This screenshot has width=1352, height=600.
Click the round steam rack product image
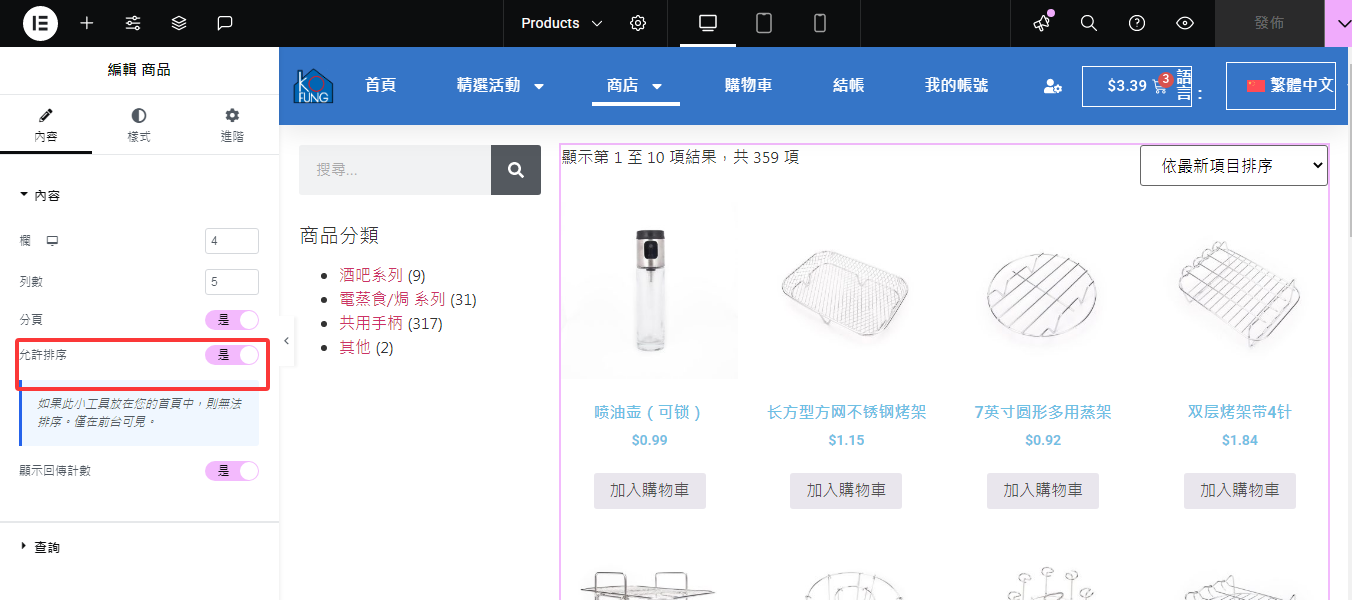(x=1043, y=290)
